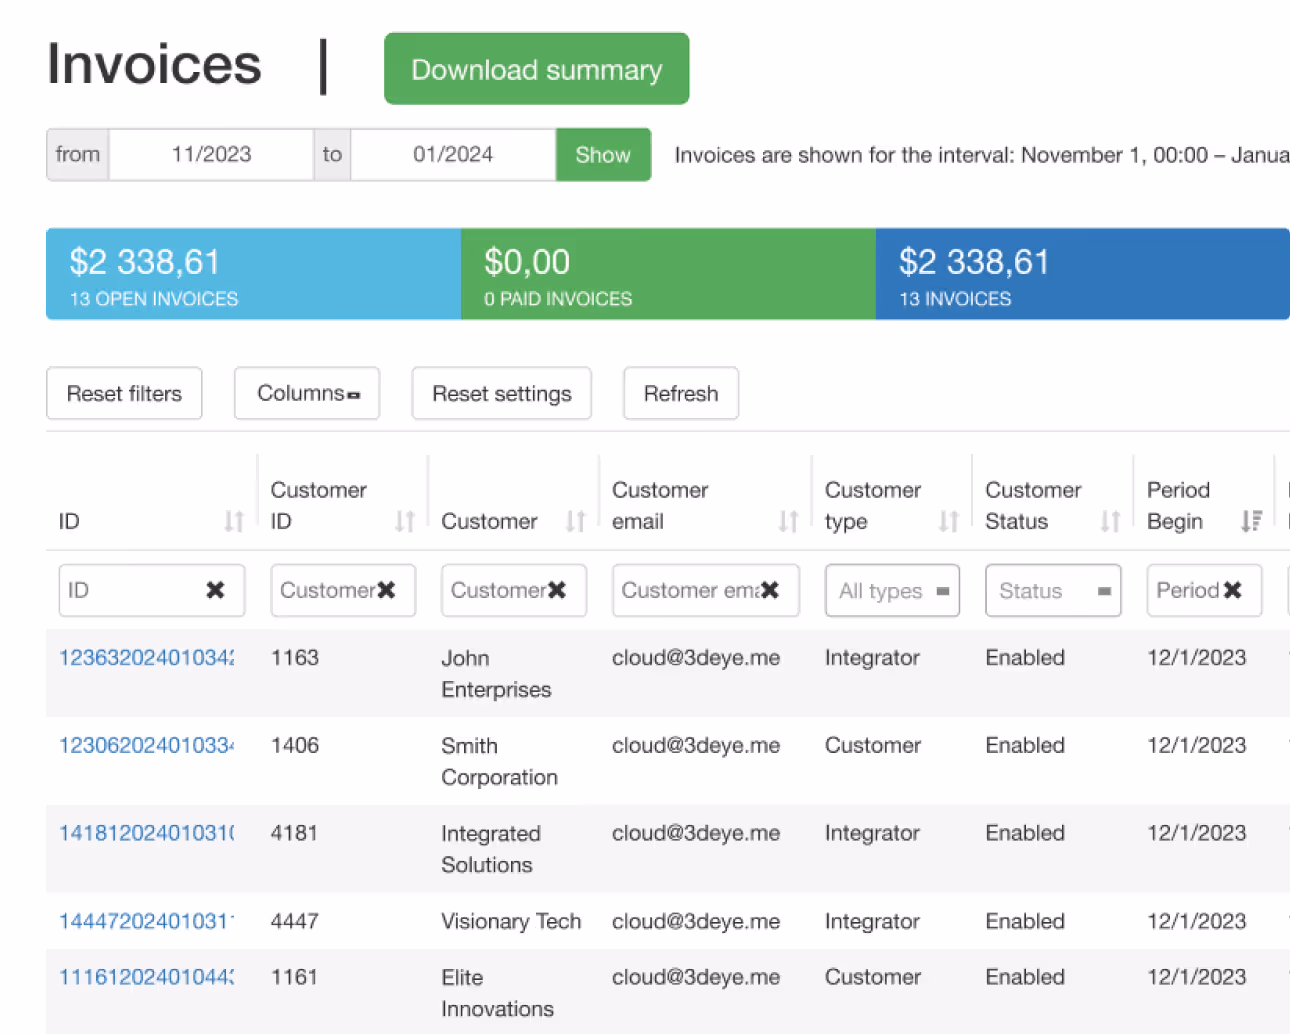Clear the ID filter with X
1290x1034 pixels.
(215, 590)
